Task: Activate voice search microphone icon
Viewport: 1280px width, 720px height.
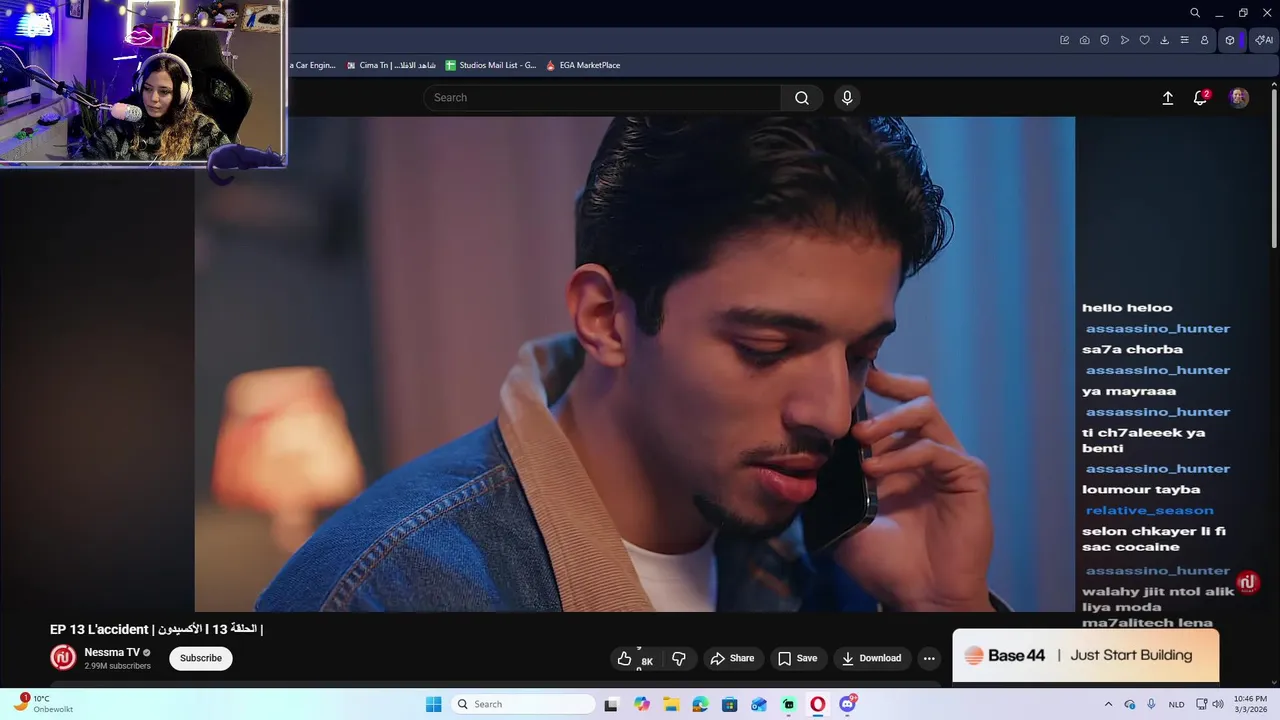Action: click(847, 97)
